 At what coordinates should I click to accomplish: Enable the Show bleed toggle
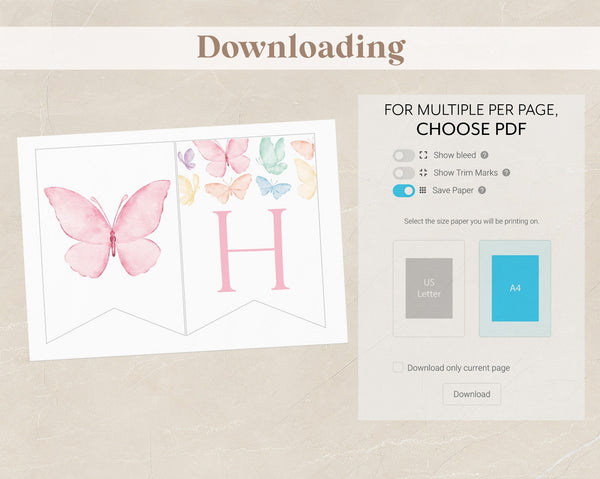[404, 155]
